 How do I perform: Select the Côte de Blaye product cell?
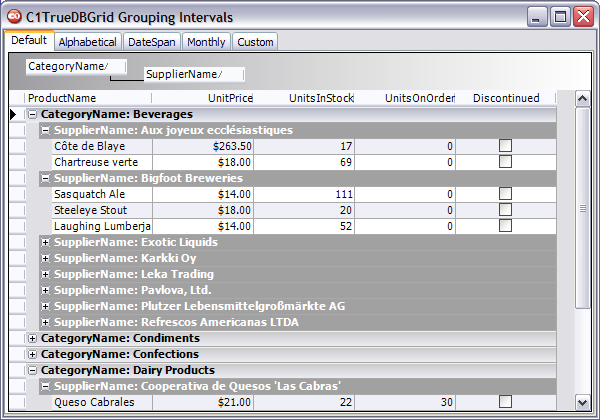click(x=102, y=146)
